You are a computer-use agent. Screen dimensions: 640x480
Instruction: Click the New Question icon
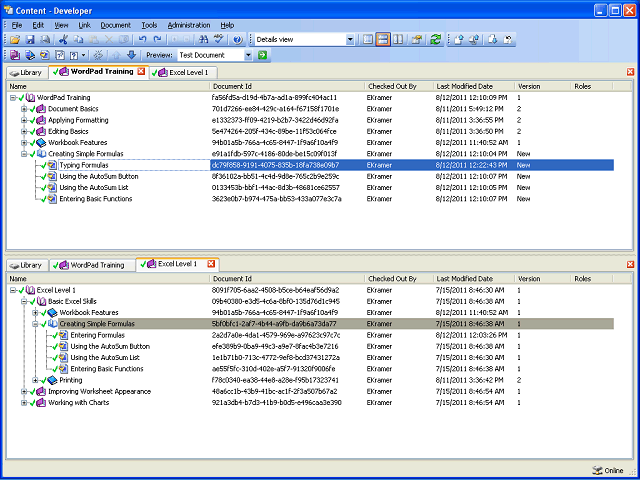click(74, 55)
